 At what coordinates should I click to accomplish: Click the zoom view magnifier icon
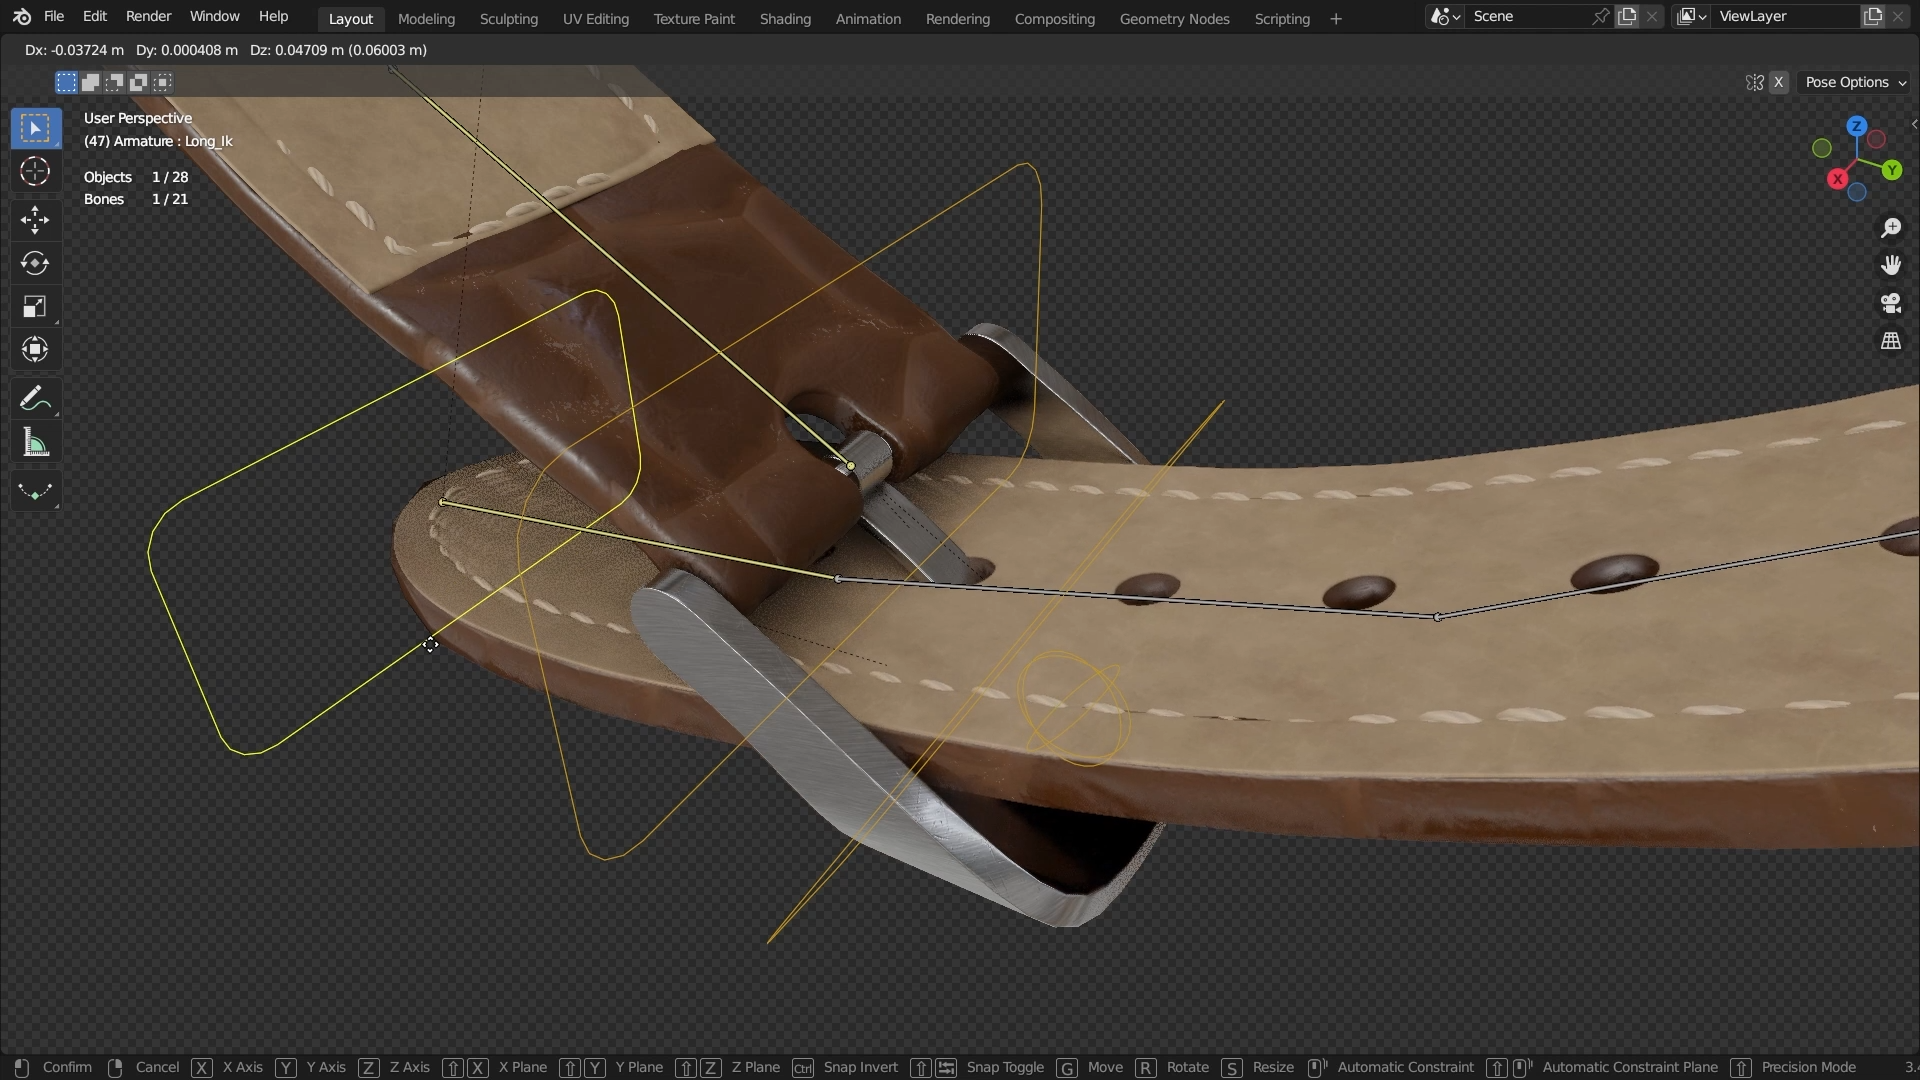point(1890,228)
